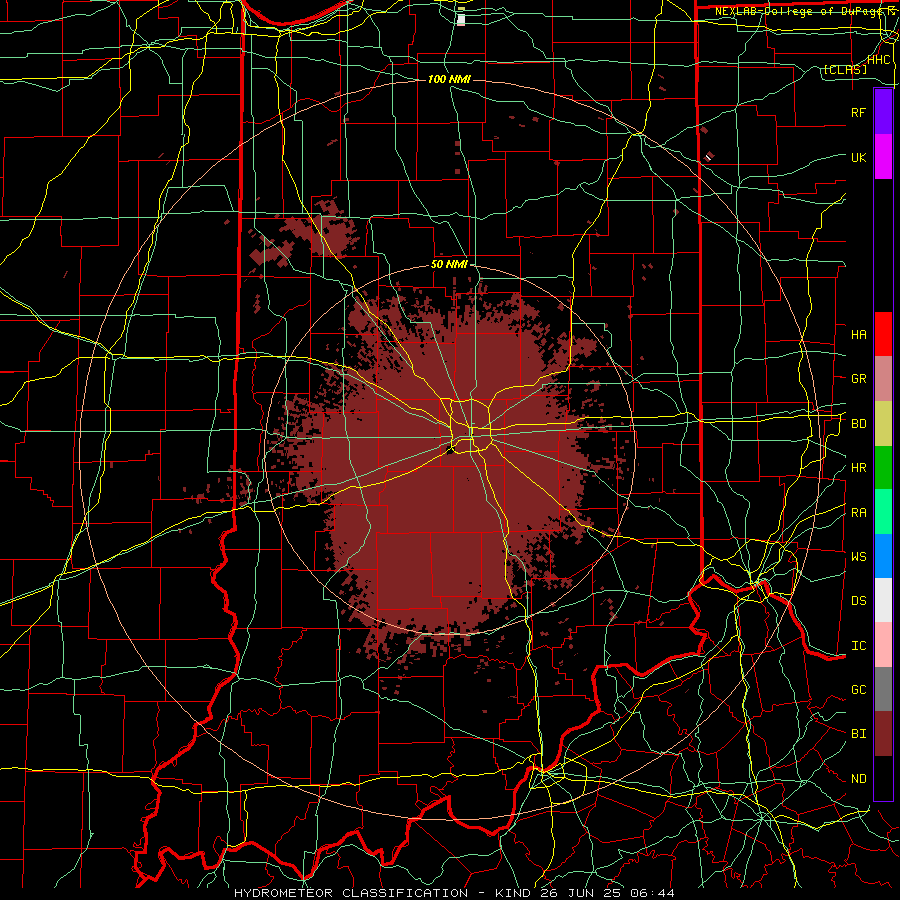Click the 06:44 timestamp

653,893
